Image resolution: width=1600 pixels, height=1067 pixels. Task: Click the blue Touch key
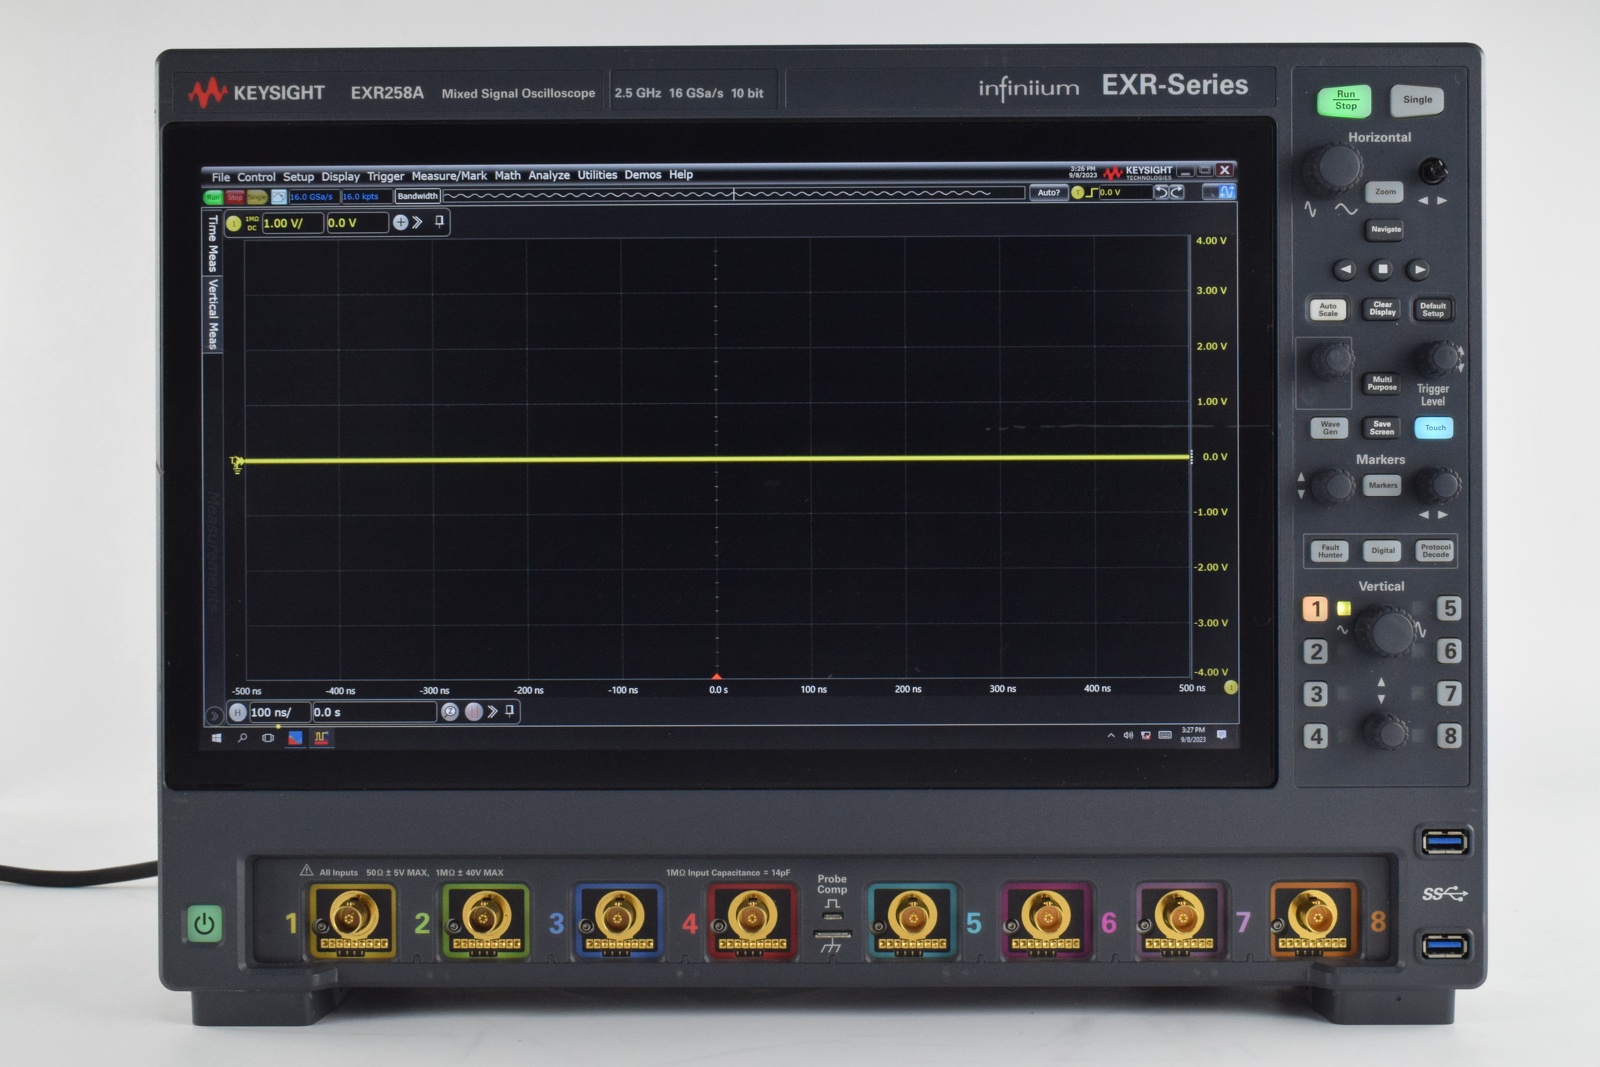pyautogui.click(x=1434, y=428)
